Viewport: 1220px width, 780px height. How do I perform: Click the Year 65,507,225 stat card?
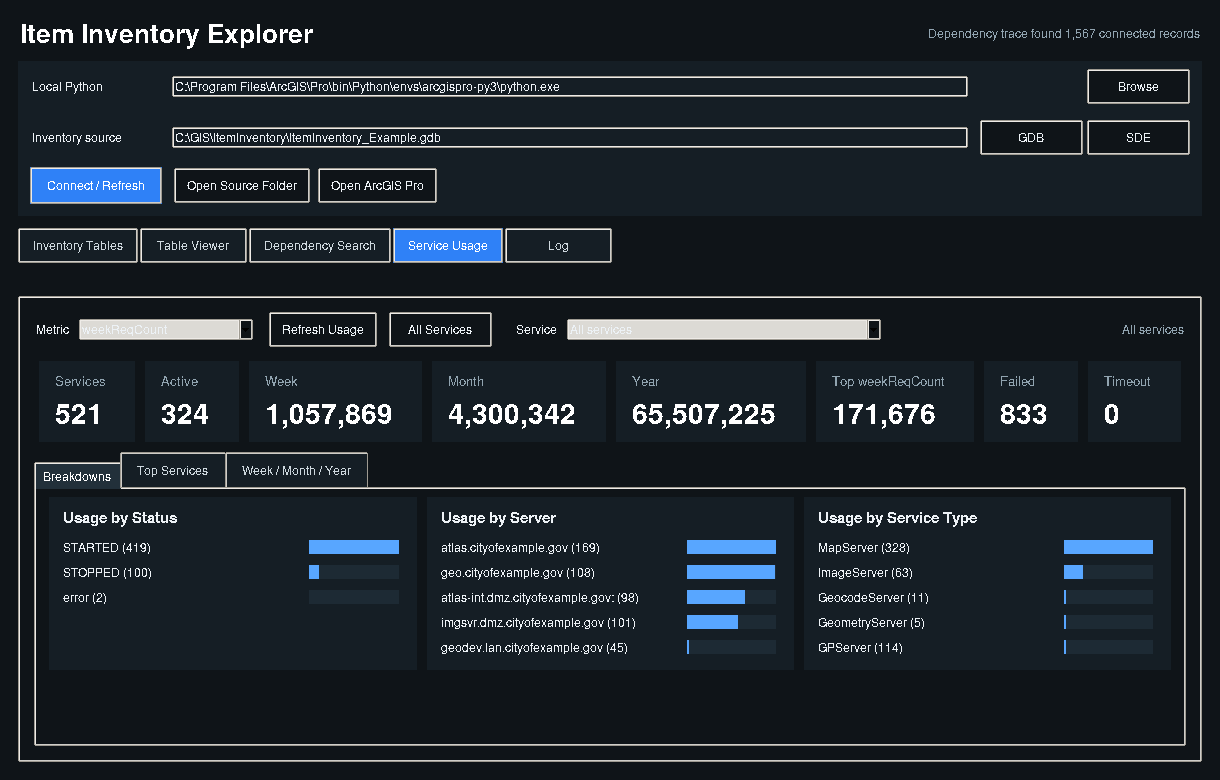(x=711, y=401)
